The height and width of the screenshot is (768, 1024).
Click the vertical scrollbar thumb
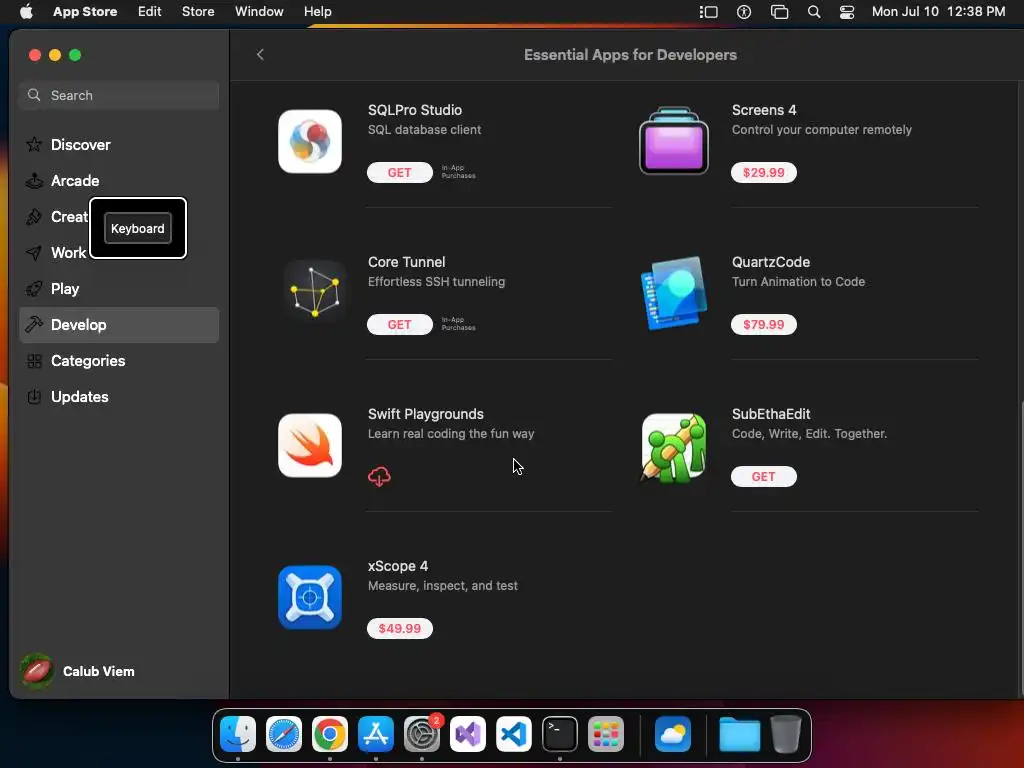point(1020,549)
